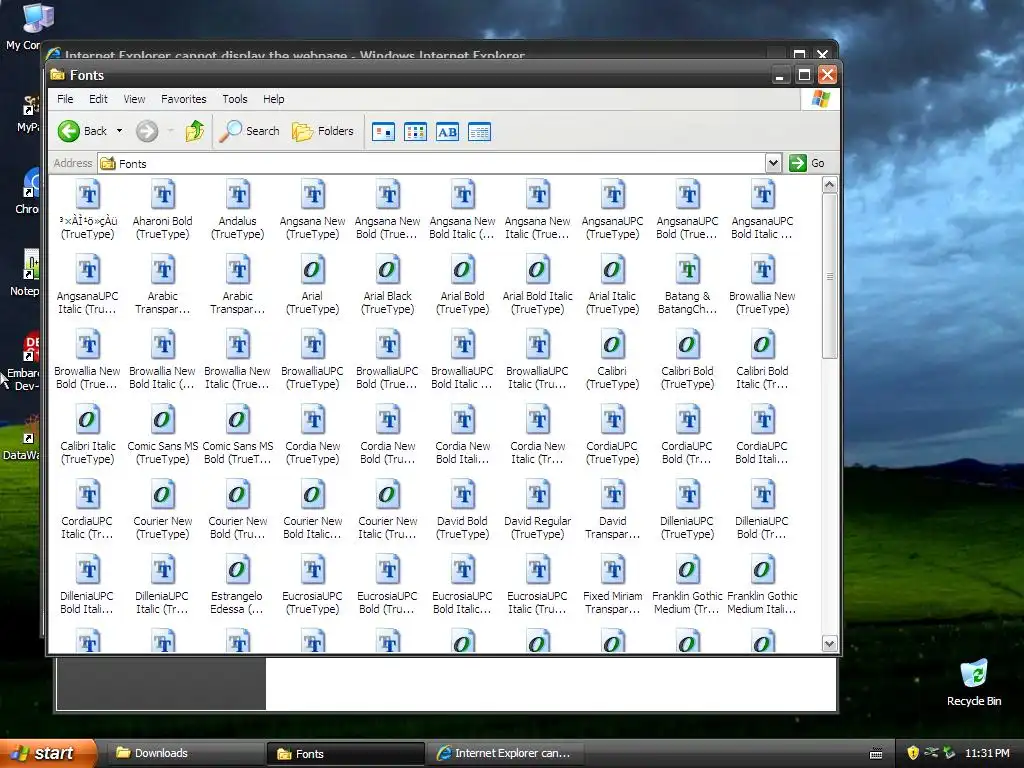The width and height of the screenshot is (1024, 768).
Task: Click the scrollbar up arrow
Action: point(829,185)
